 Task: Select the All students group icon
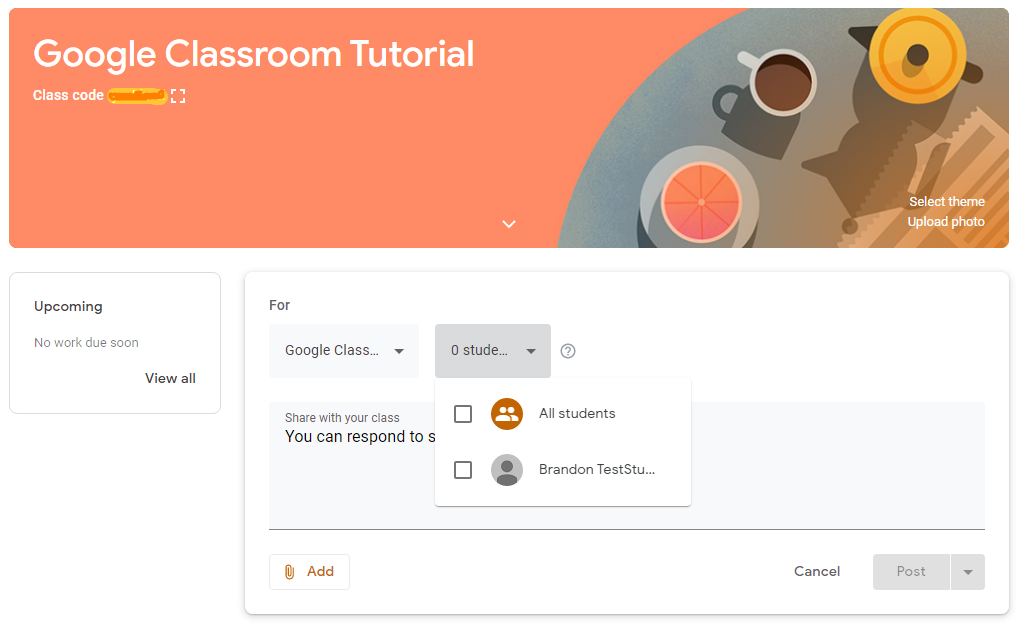[507, 414]
